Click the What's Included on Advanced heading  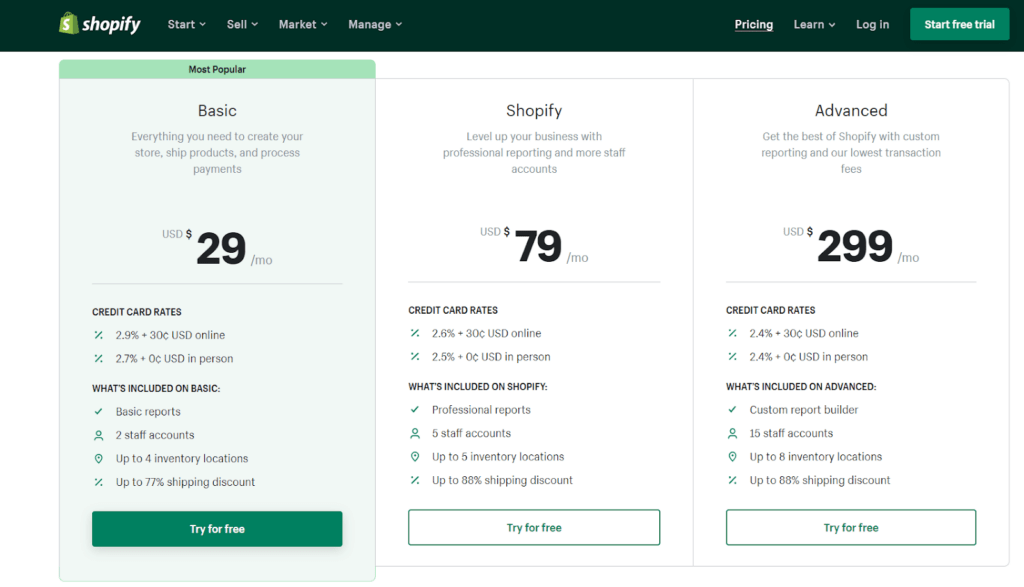coord(801,387)
